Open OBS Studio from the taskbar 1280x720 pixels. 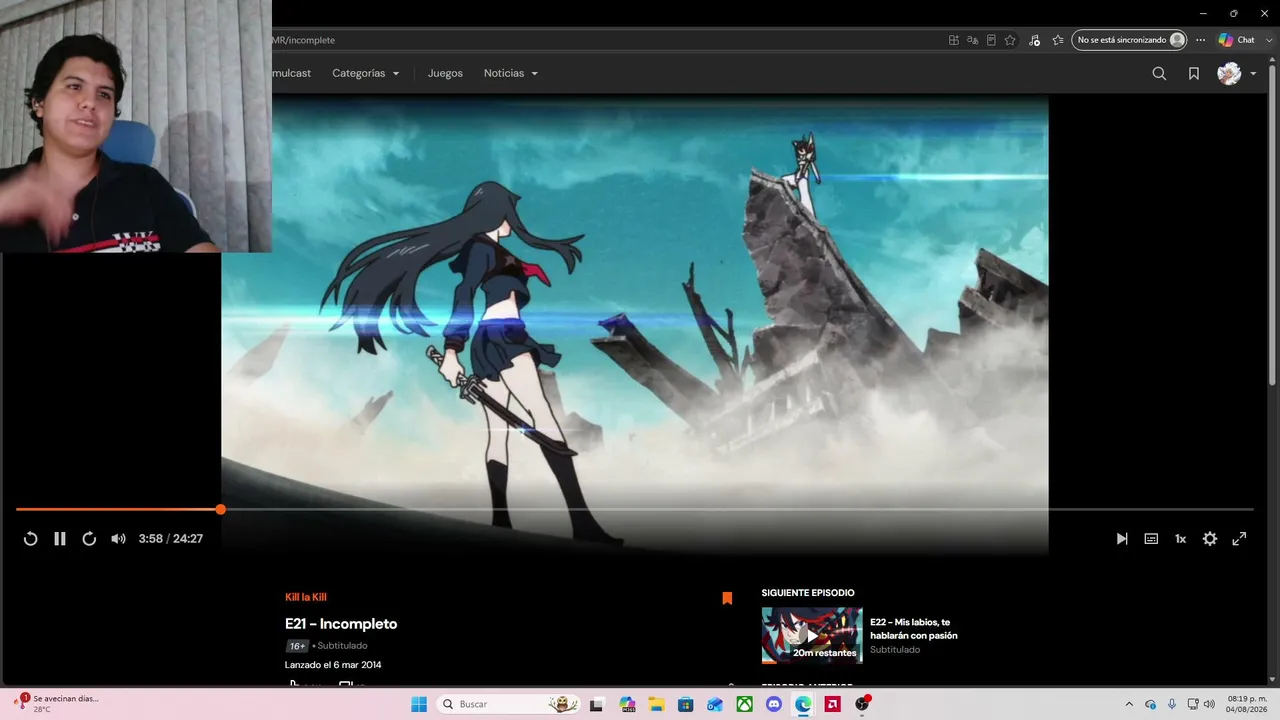(862, 704)
